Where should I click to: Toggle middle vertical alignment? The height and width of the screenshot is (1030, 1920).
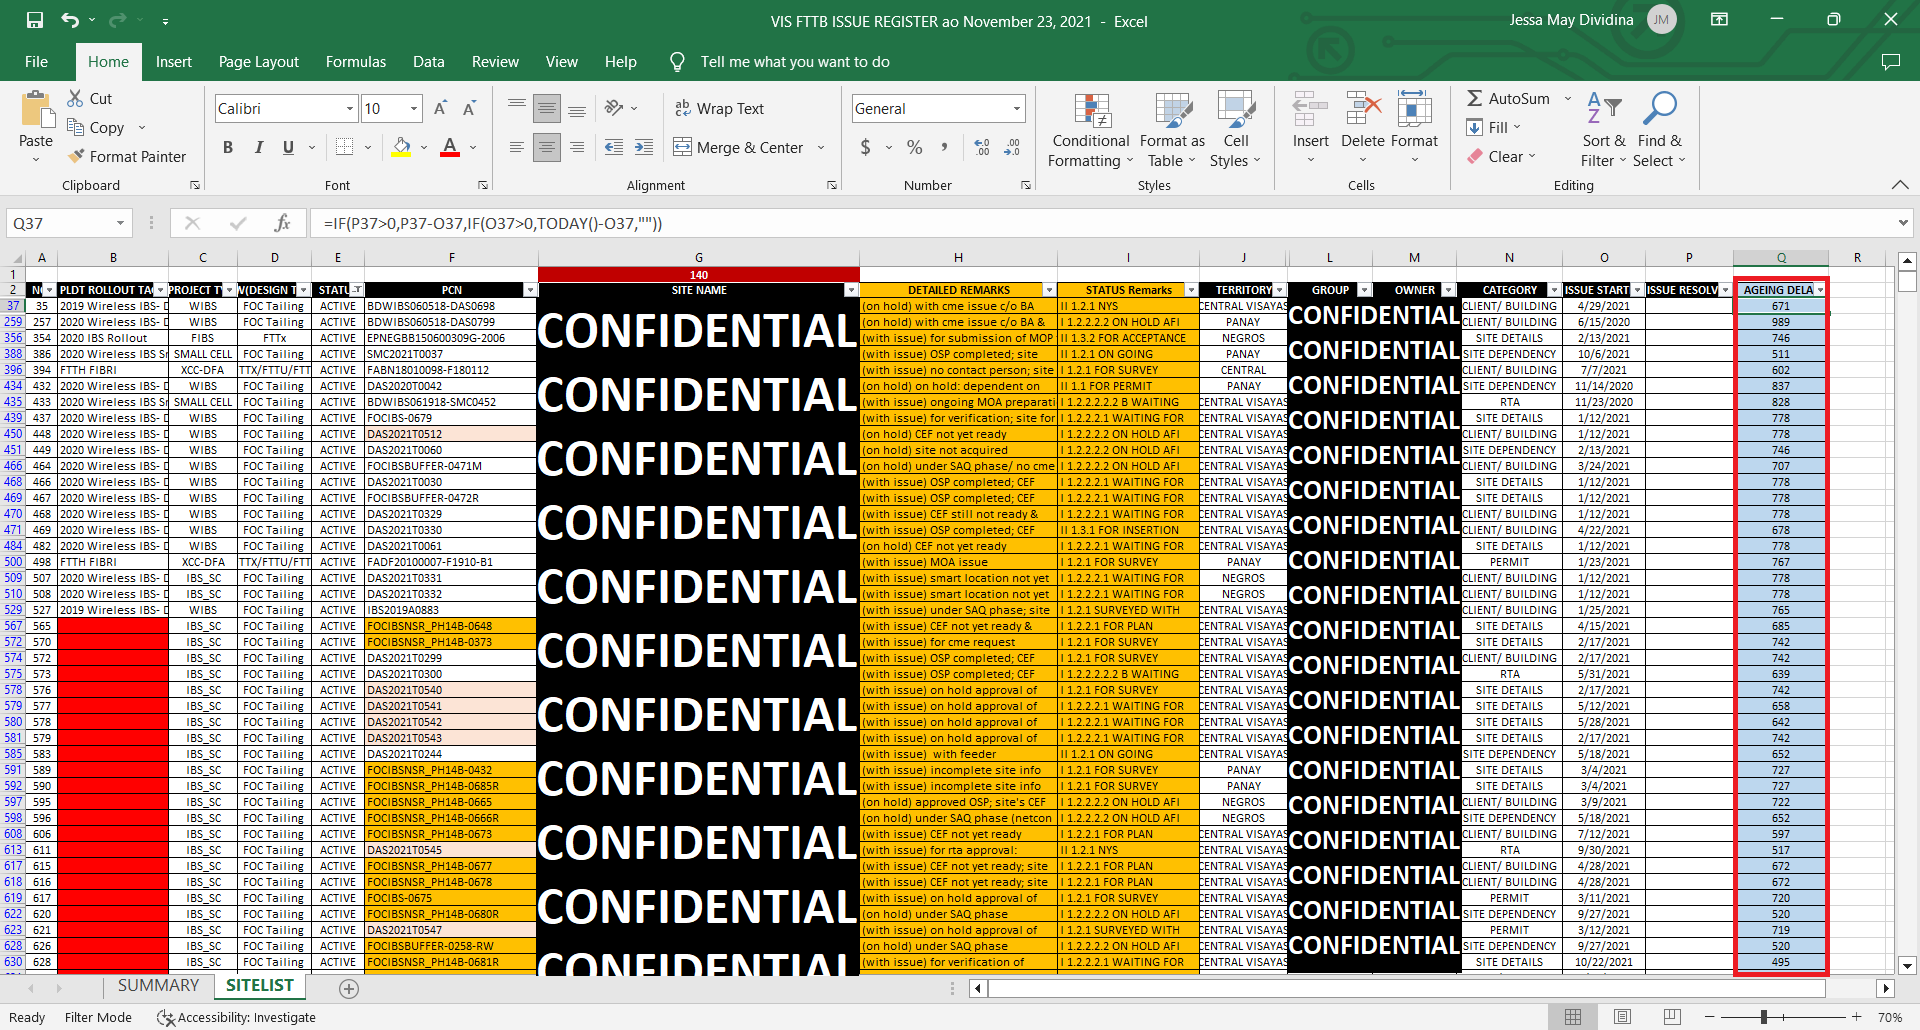547,108
